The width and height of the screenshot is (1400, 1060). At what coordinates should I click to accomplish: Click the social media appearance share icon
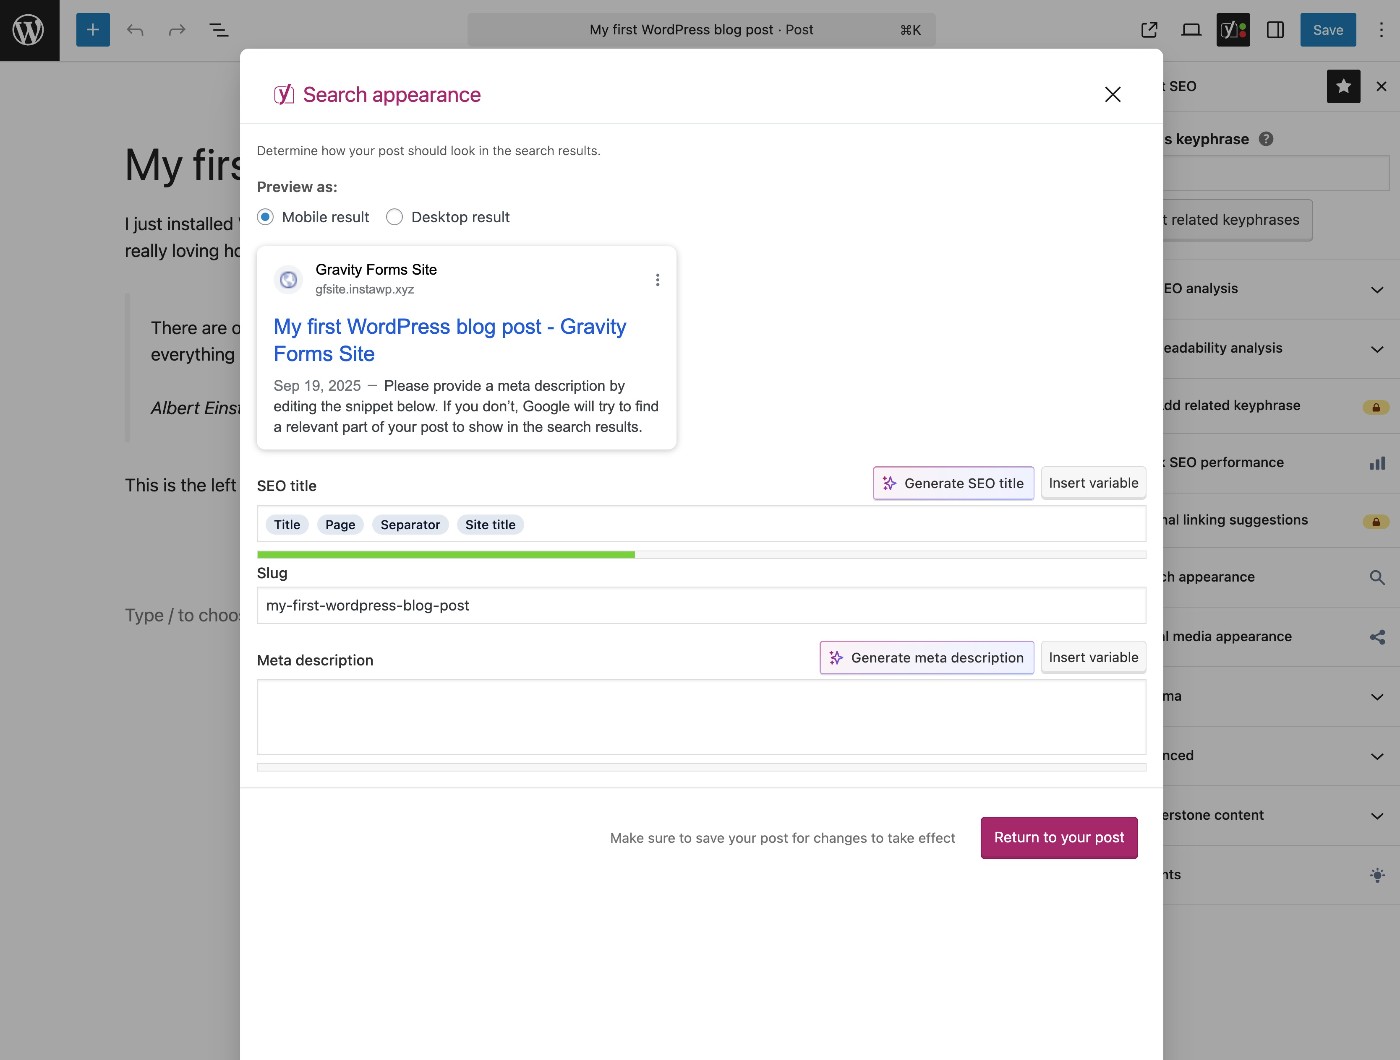pos(1377,637)
